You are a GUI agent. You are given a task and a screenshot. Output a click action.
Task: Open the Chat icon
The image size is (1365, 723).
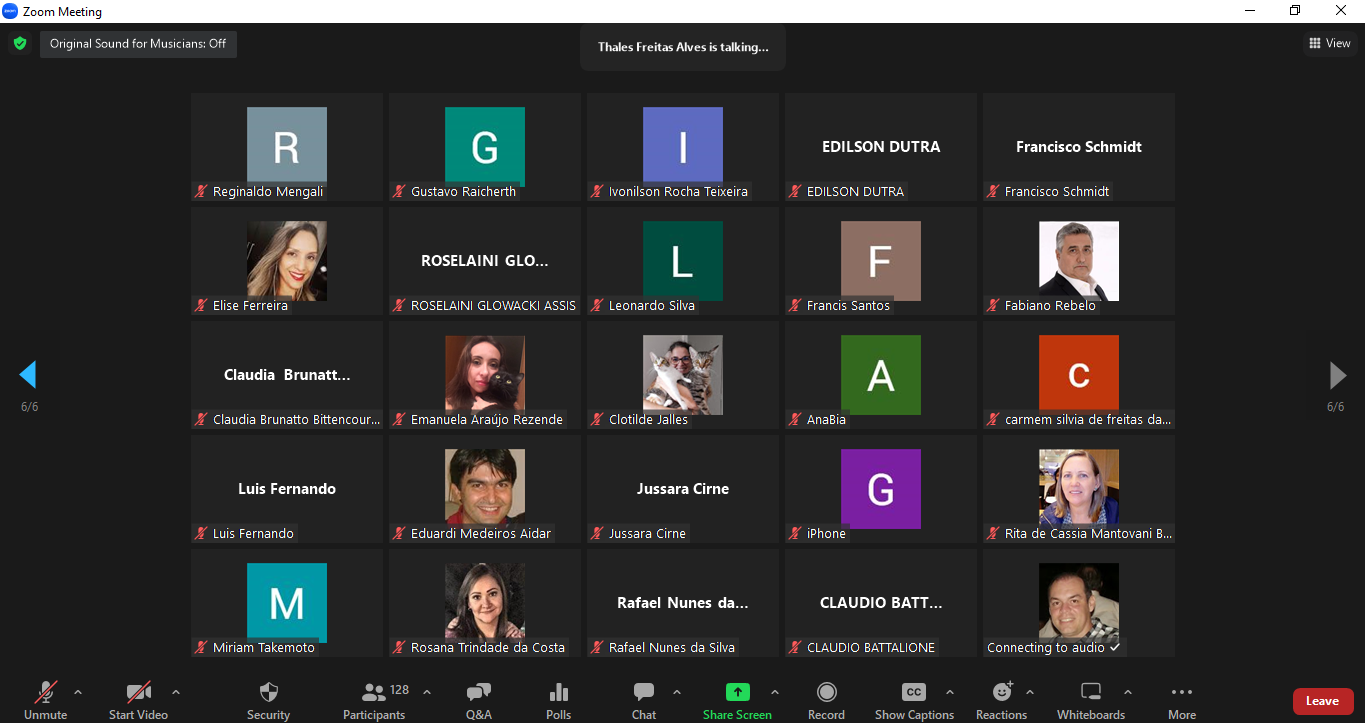[644, 692]
